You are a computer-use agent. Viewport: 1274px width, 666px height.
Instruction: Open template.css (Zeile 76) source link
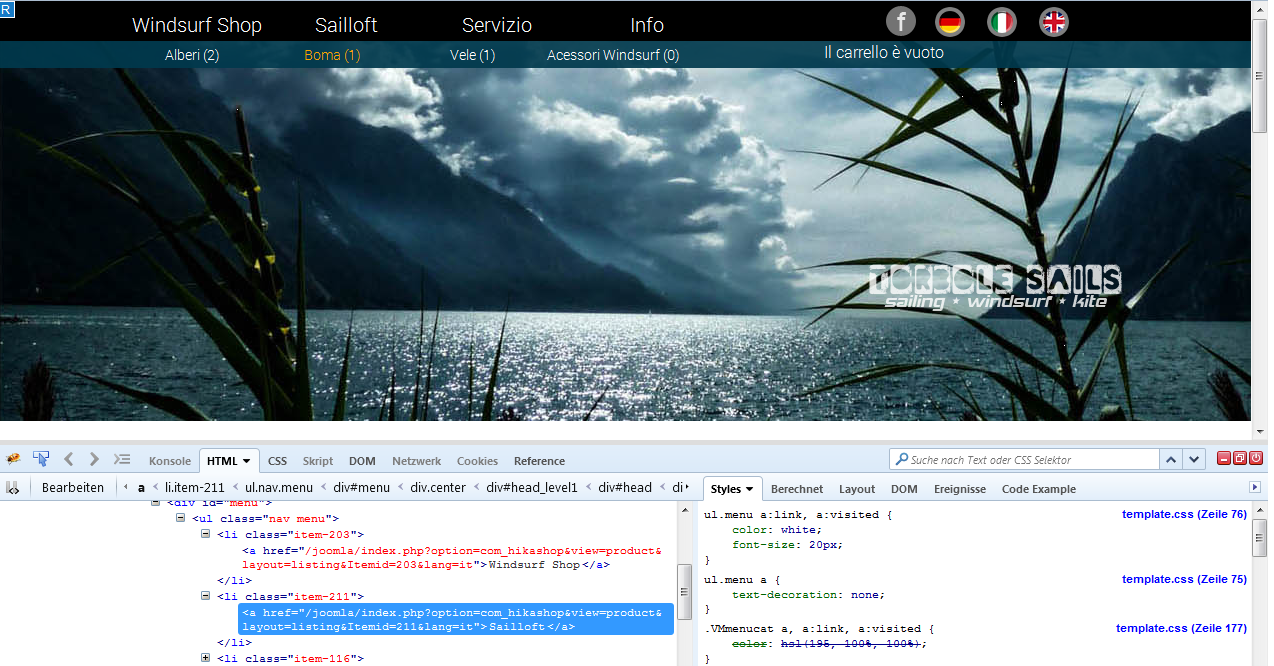pyautogui.click(x=1184, y=514)
